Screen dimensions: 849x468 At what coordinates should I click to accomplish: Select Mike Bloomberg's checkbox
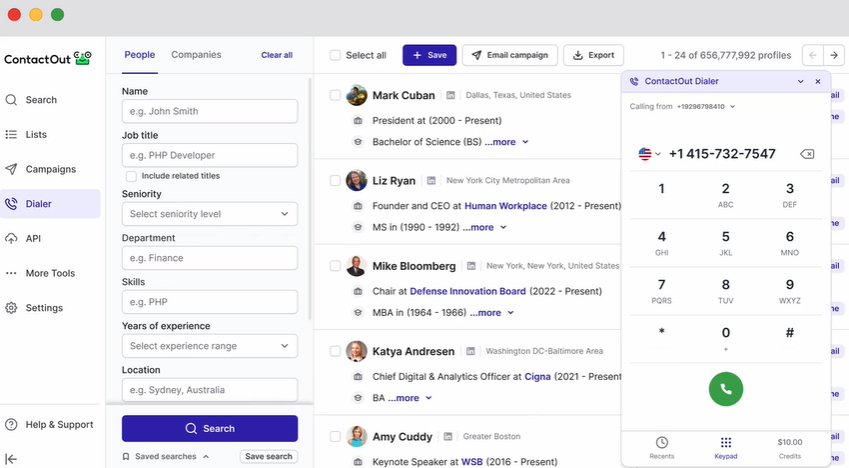335,266
